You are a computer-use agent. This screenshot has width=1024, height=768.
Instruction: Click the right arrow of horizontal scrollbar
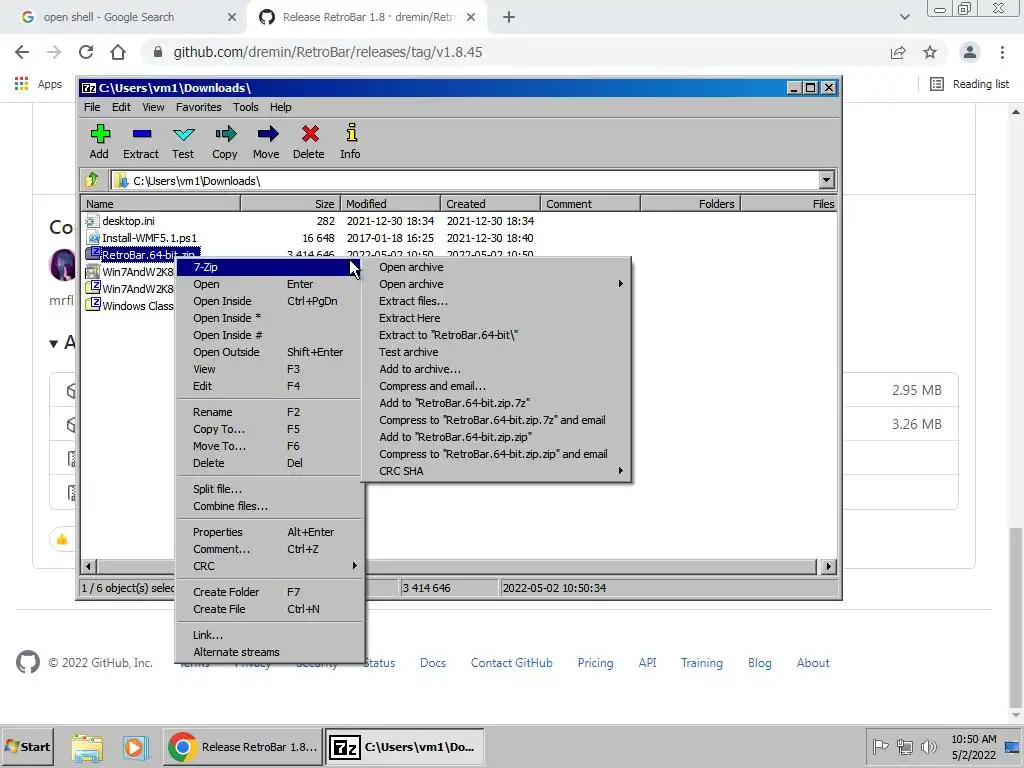click(x=829, y=566)
